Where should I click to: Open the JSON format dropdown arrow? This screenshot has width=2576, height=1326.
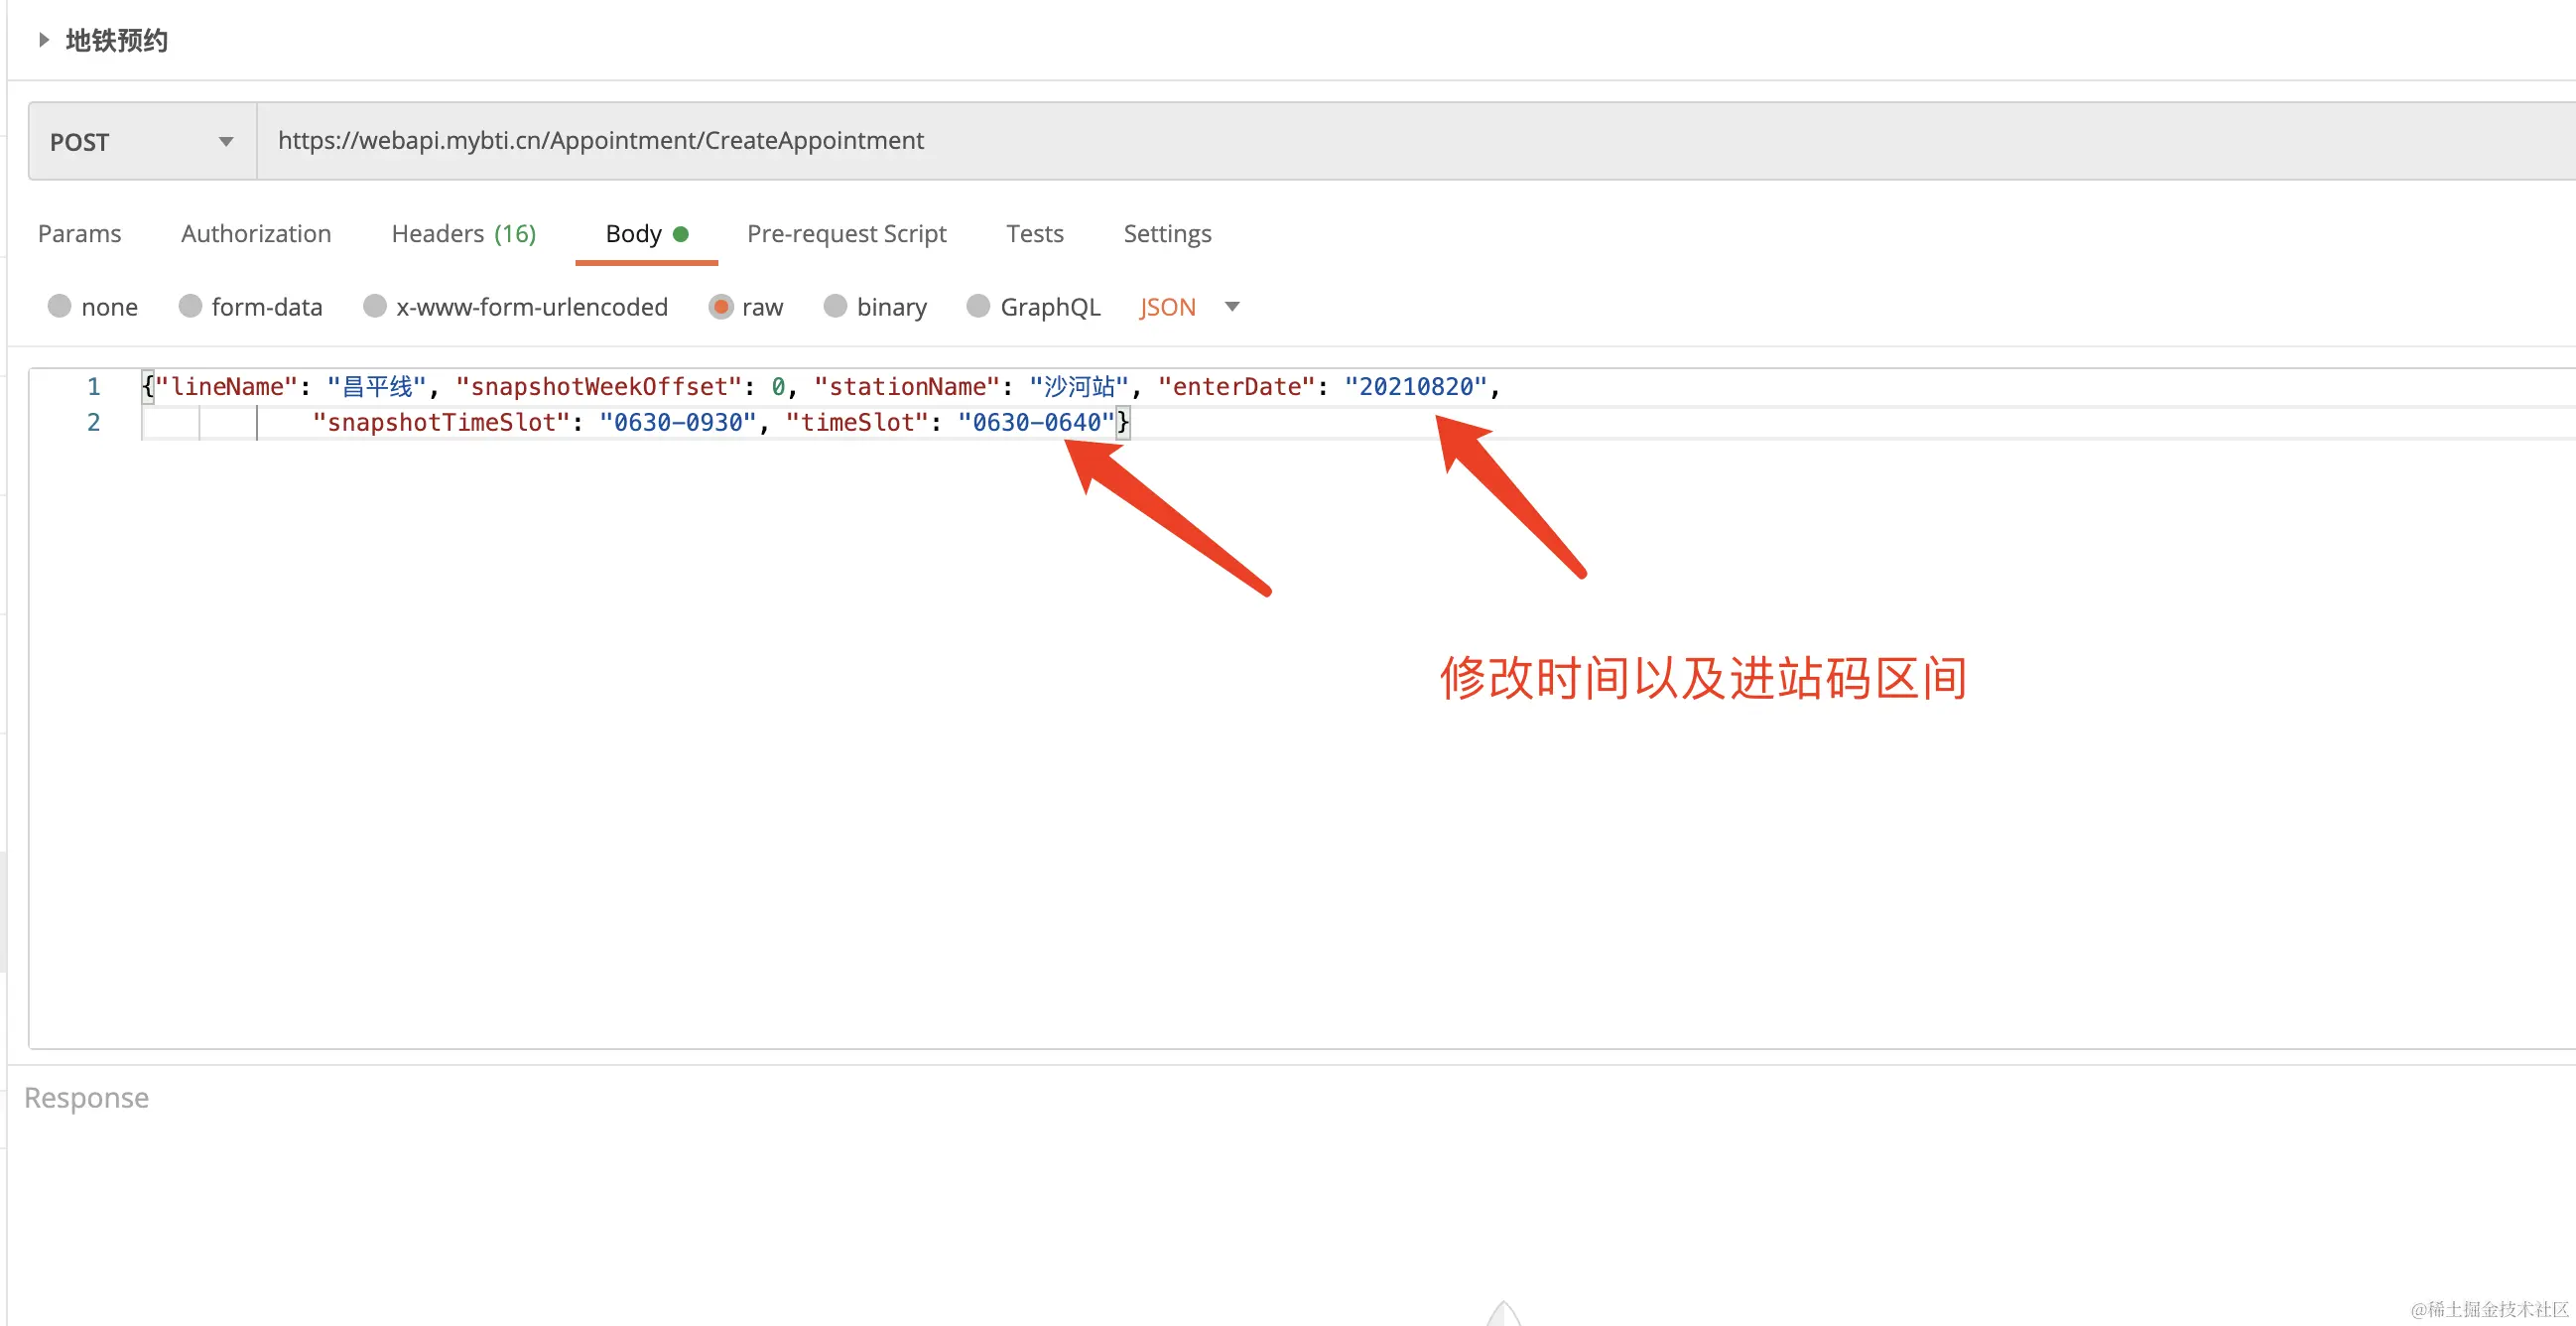click(1232, 306)
